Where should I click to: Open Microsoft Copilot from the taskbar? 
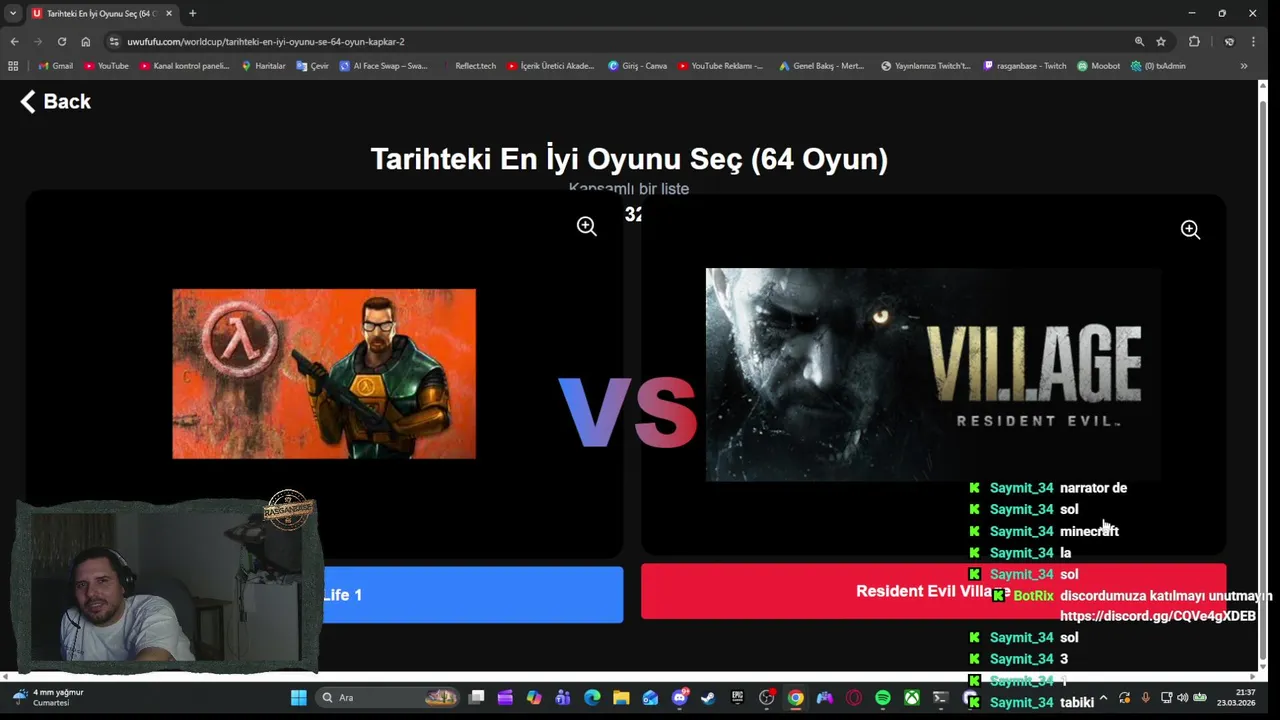[x=534, y=698]
